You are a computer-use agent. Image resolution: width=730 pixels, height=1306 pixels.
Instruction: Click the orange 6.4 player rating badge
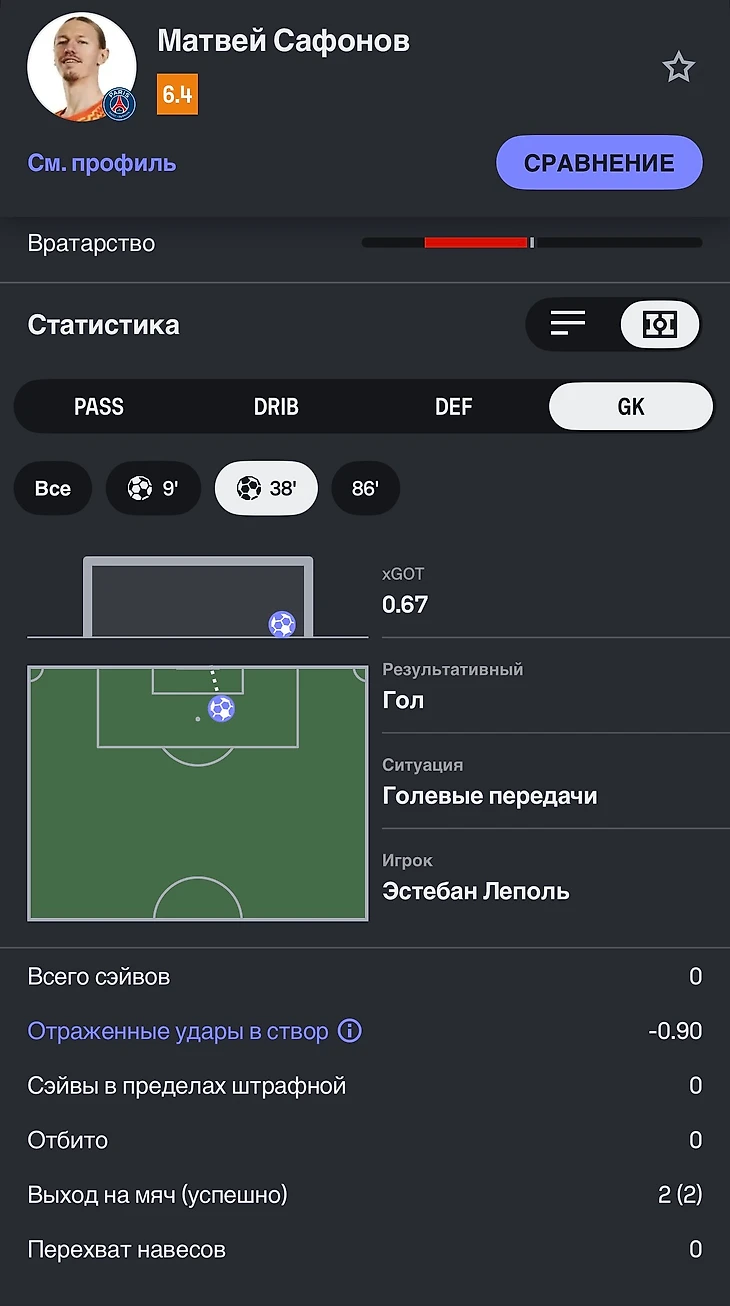tap(177, 95)
